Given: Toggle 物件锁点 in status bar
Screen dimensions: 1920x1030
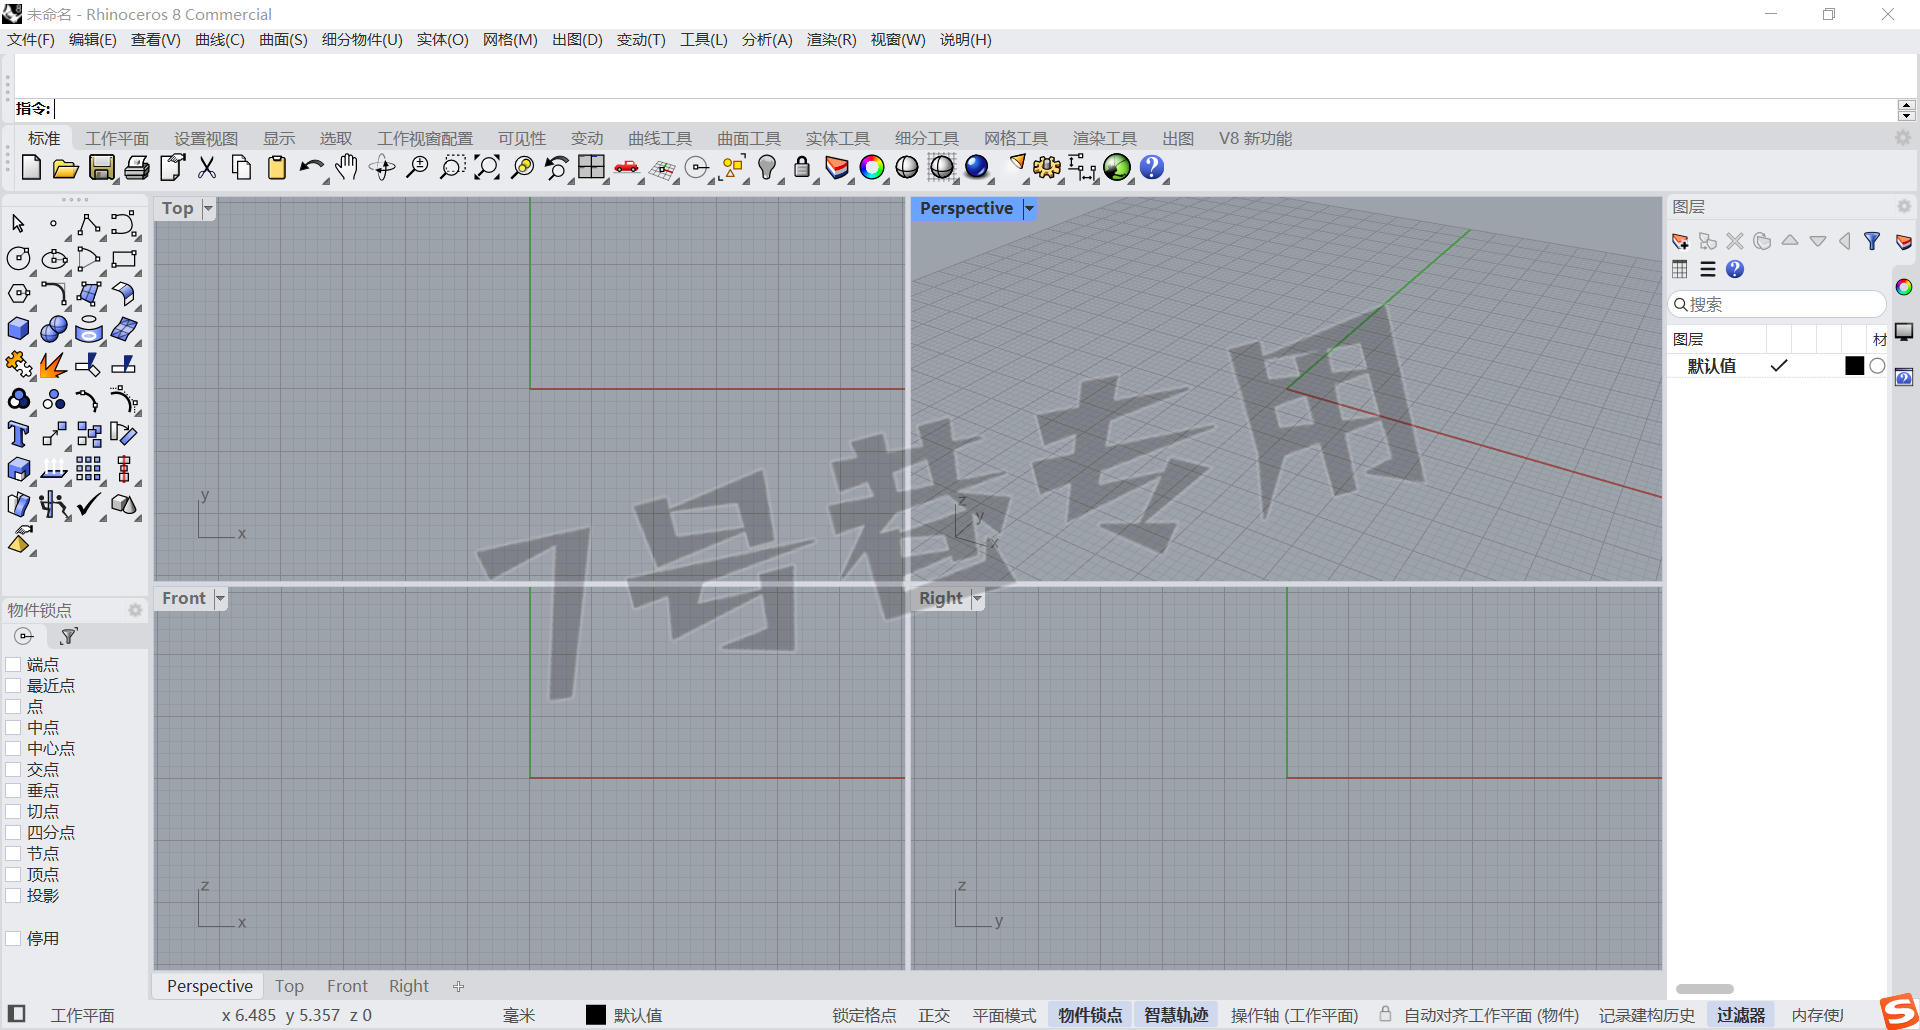Looking at the screenshot, I should pyautogui.click(x=1090, y=1015).
